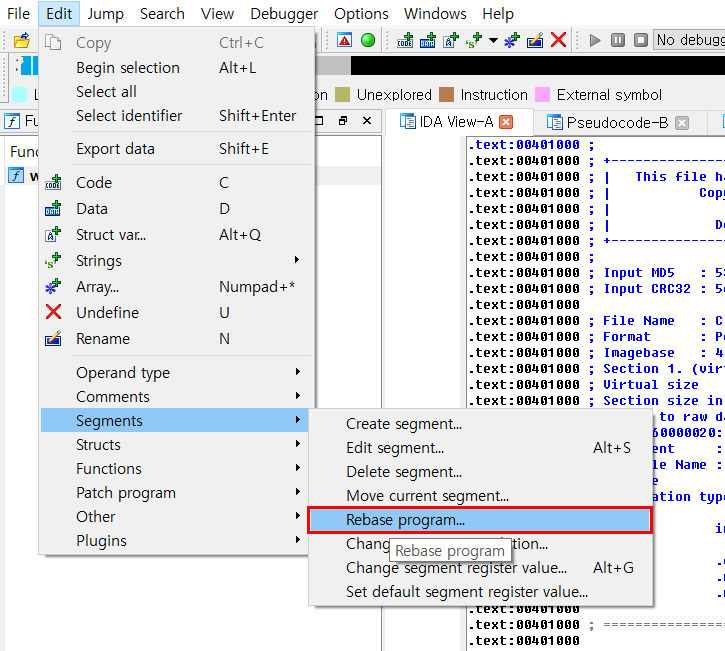Click the Strings toolbar icon
This screenshot has height=651, width=725.
(474, 41)
